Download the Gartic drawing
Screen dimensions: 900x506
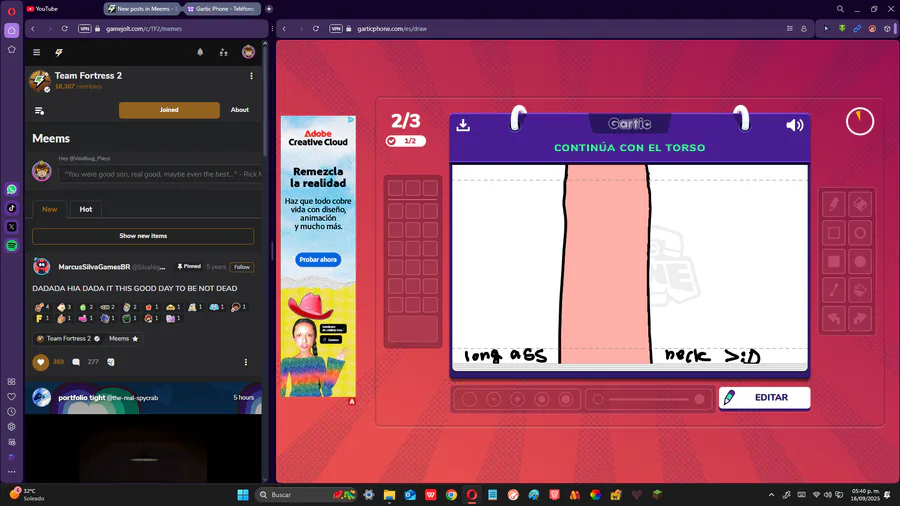(x=463, y=124)
